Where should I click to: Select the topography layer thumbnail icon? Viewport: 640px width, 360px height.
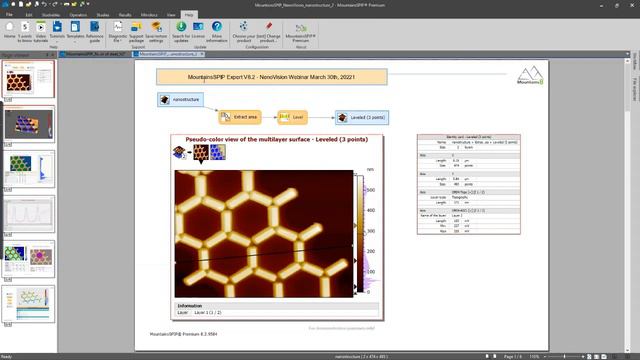click(200, 152)
